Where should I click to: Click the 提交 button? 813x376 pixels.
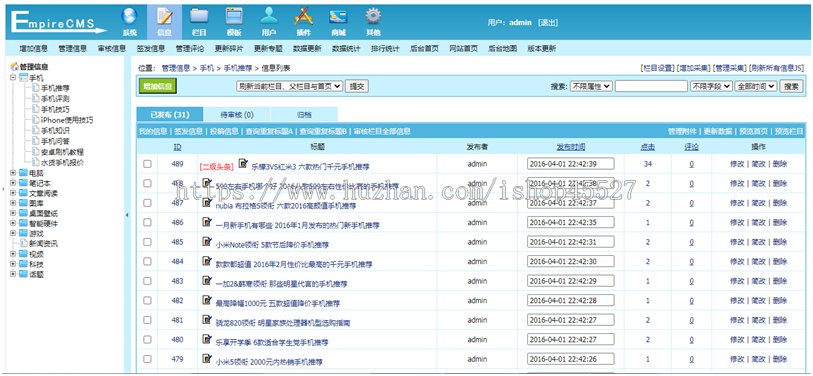357,86
